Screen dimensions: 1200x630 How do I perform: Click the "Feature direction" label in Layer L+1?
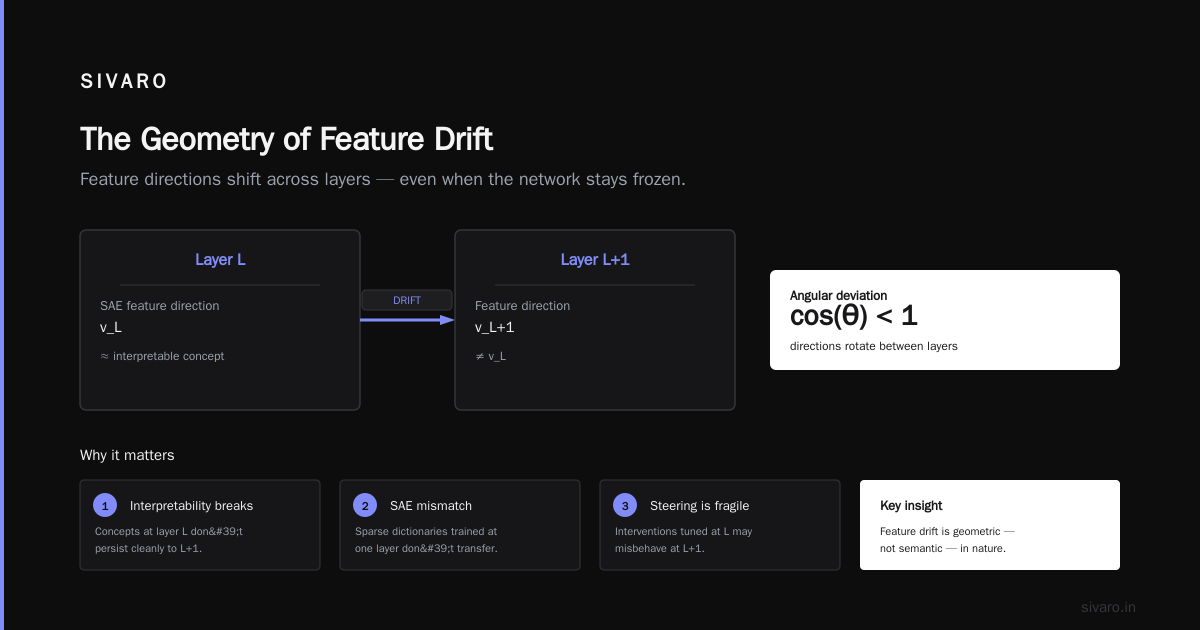pos(523,306)
